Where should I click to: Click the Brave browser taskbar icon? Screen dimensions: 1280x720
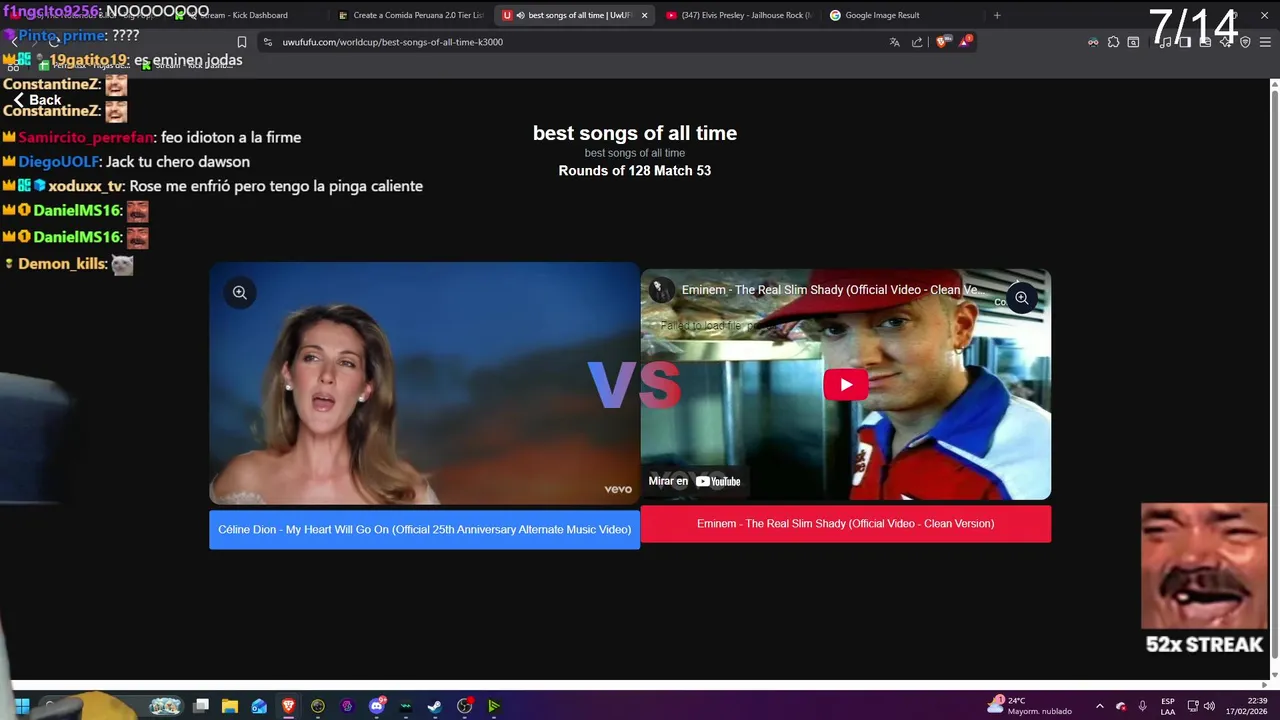tap(288, 706)
